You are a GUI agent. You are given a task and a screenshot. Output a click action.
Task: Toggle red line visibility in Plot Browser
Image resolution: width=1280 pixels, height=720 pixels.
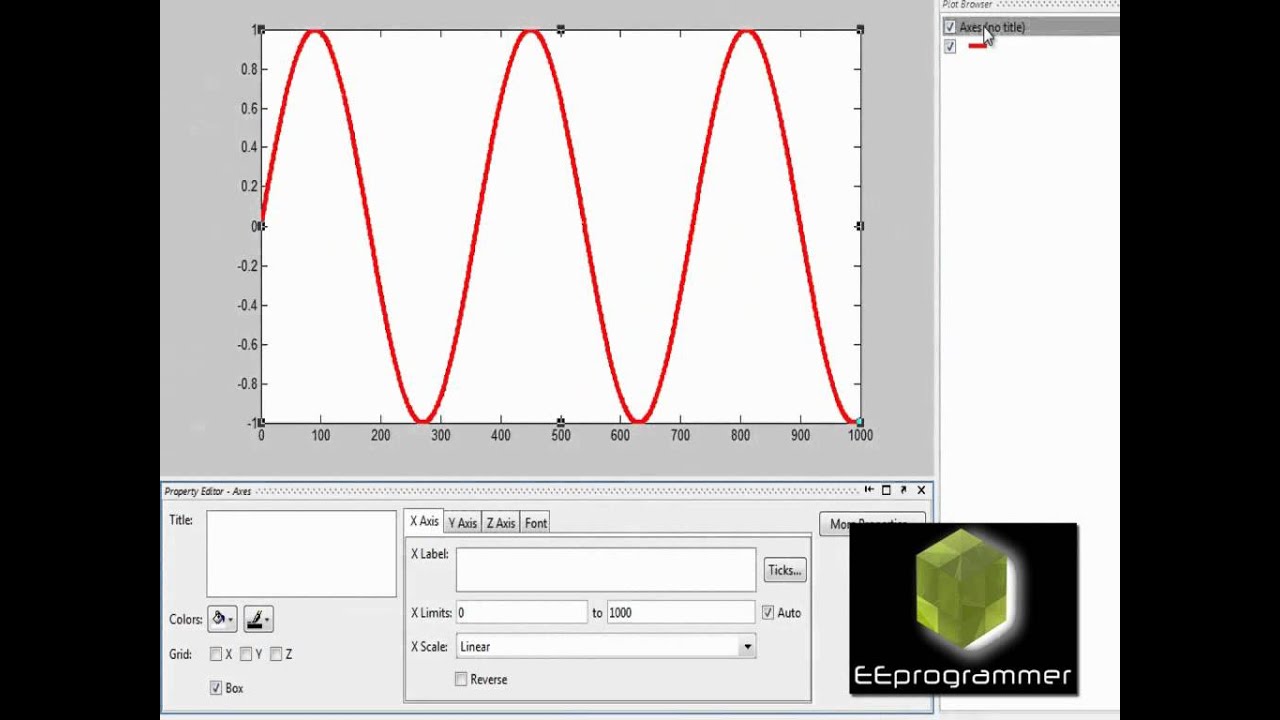point(950,46)
